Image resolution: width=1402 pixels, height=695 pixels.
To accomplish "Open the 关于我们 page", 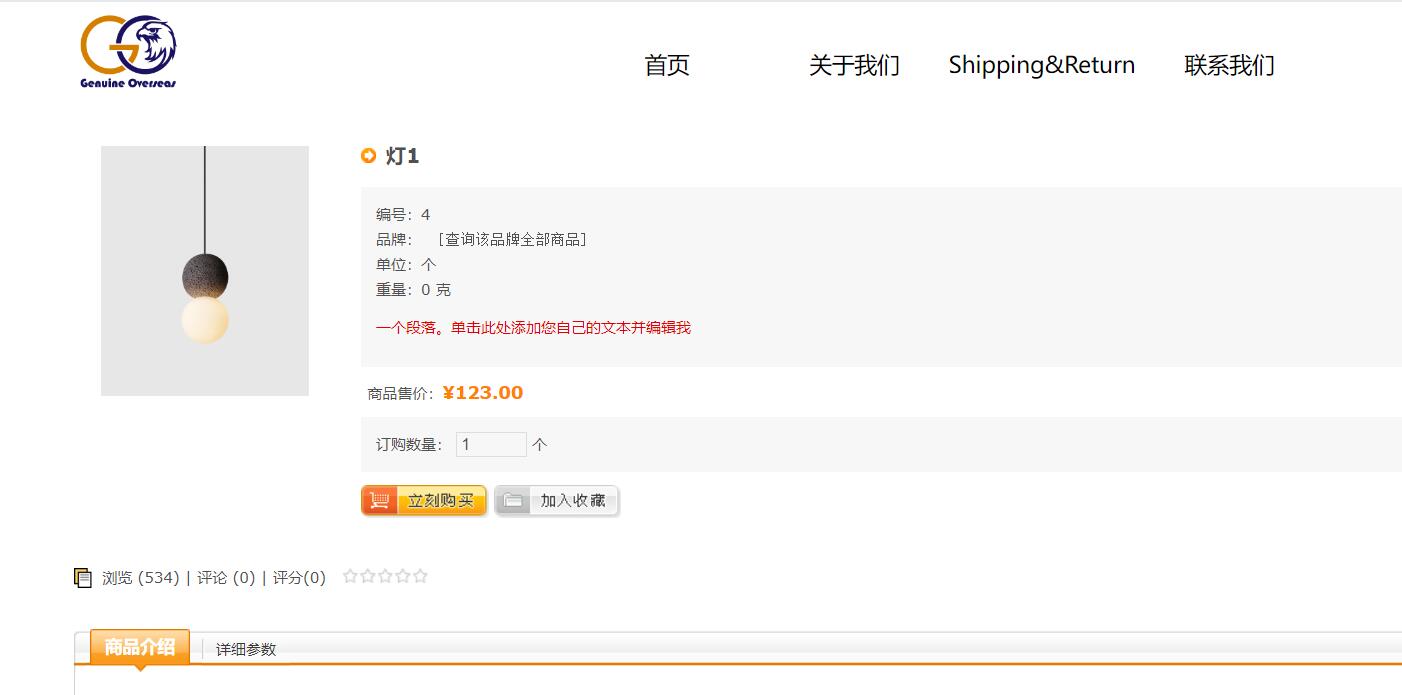I will pos(854,66).
